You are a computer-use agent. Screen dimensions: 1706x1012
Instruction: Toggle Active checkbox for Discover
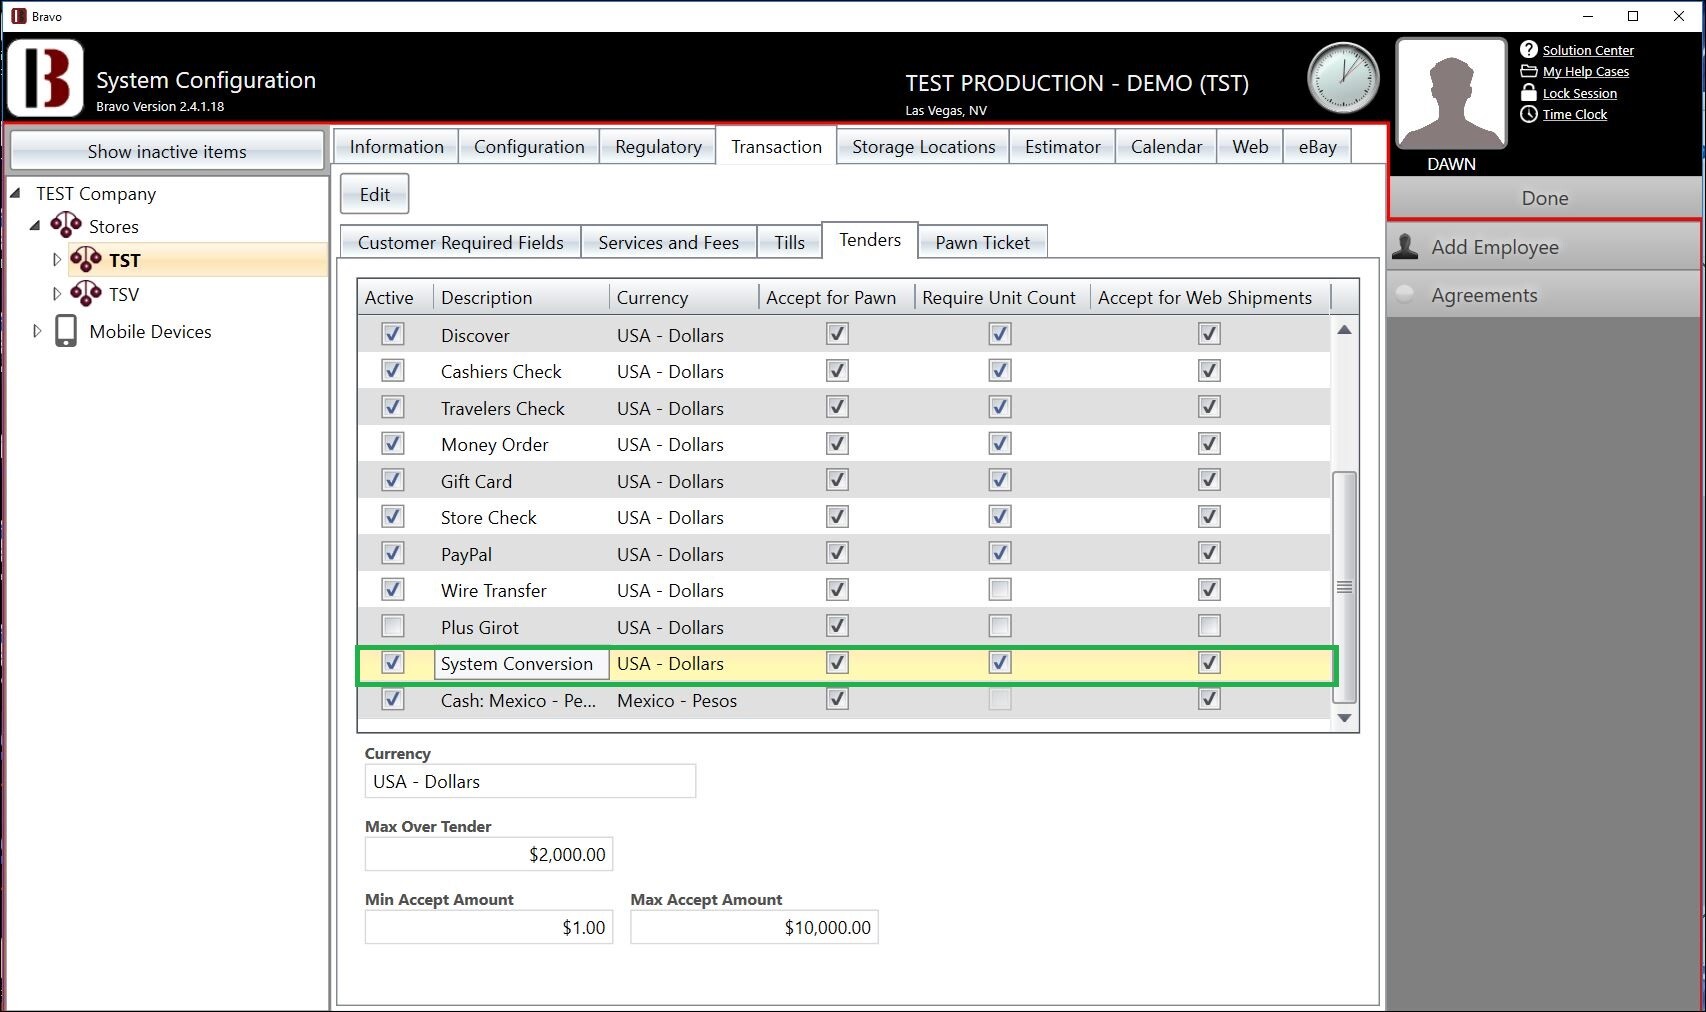click(x=393, y=334)
